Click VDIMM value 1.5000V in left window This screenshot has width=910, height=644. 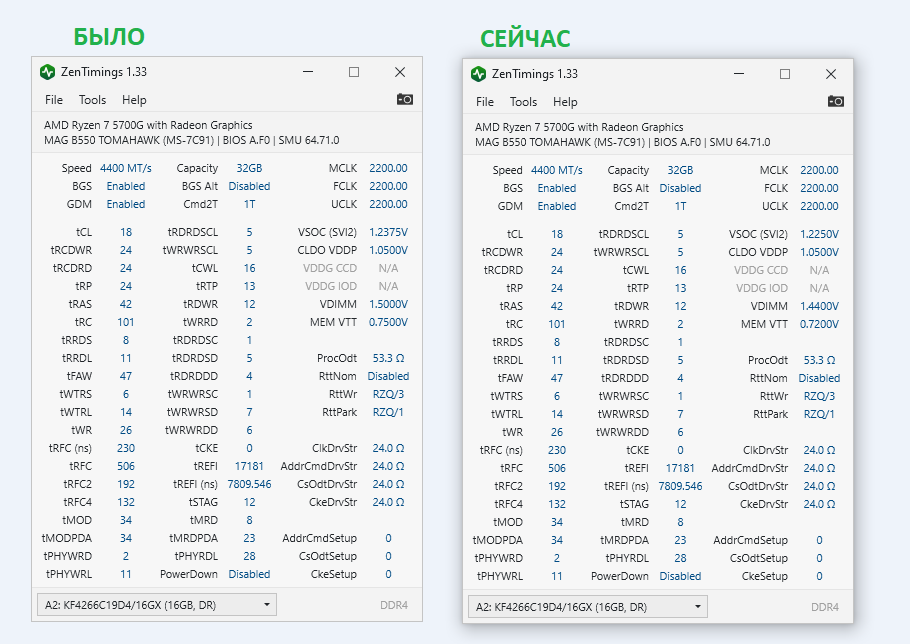388,304
